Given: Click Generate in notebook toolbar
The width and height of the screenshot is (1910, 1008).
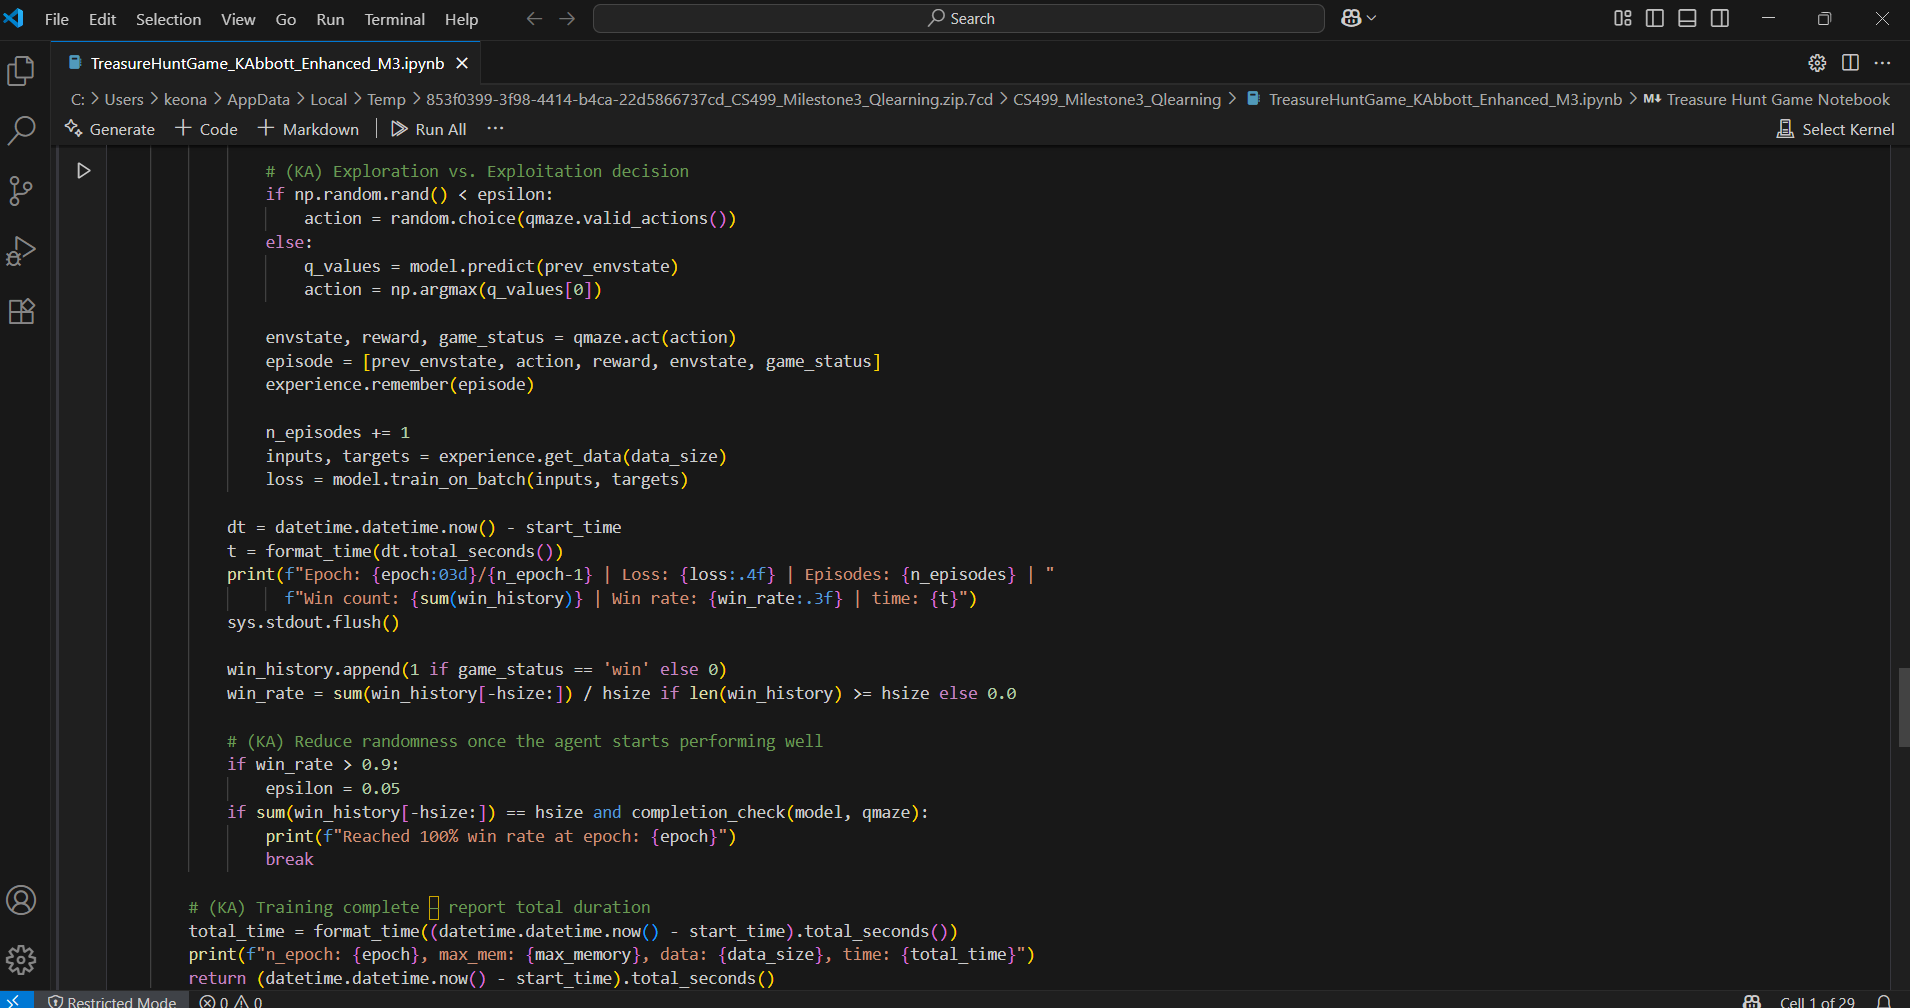Looking at the screenshot, I should [110, 129].
